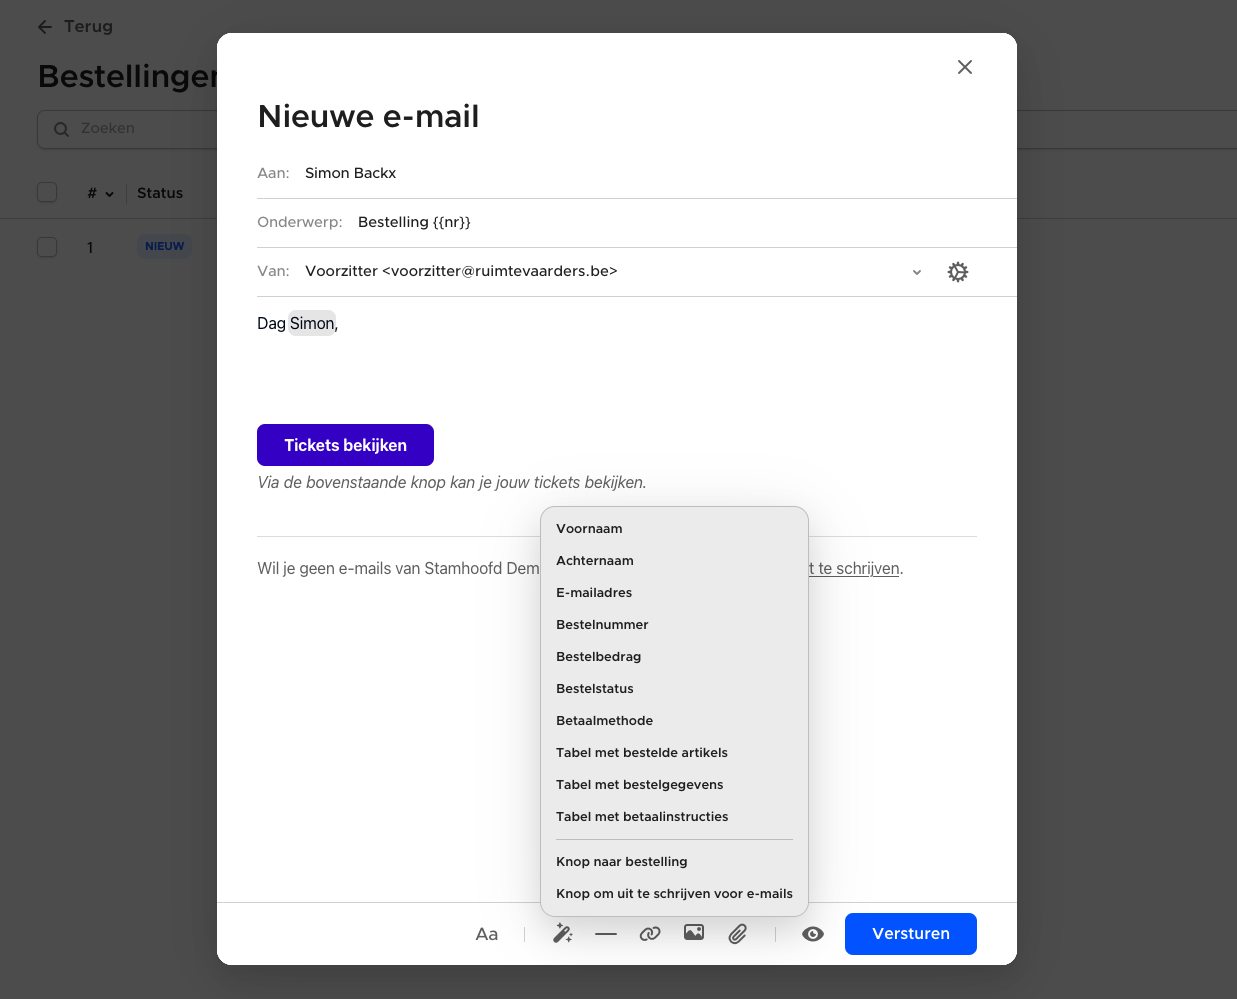Viewport: 1237px width, 999px height.
Task: Click the insert link icon
Action: 650,934
